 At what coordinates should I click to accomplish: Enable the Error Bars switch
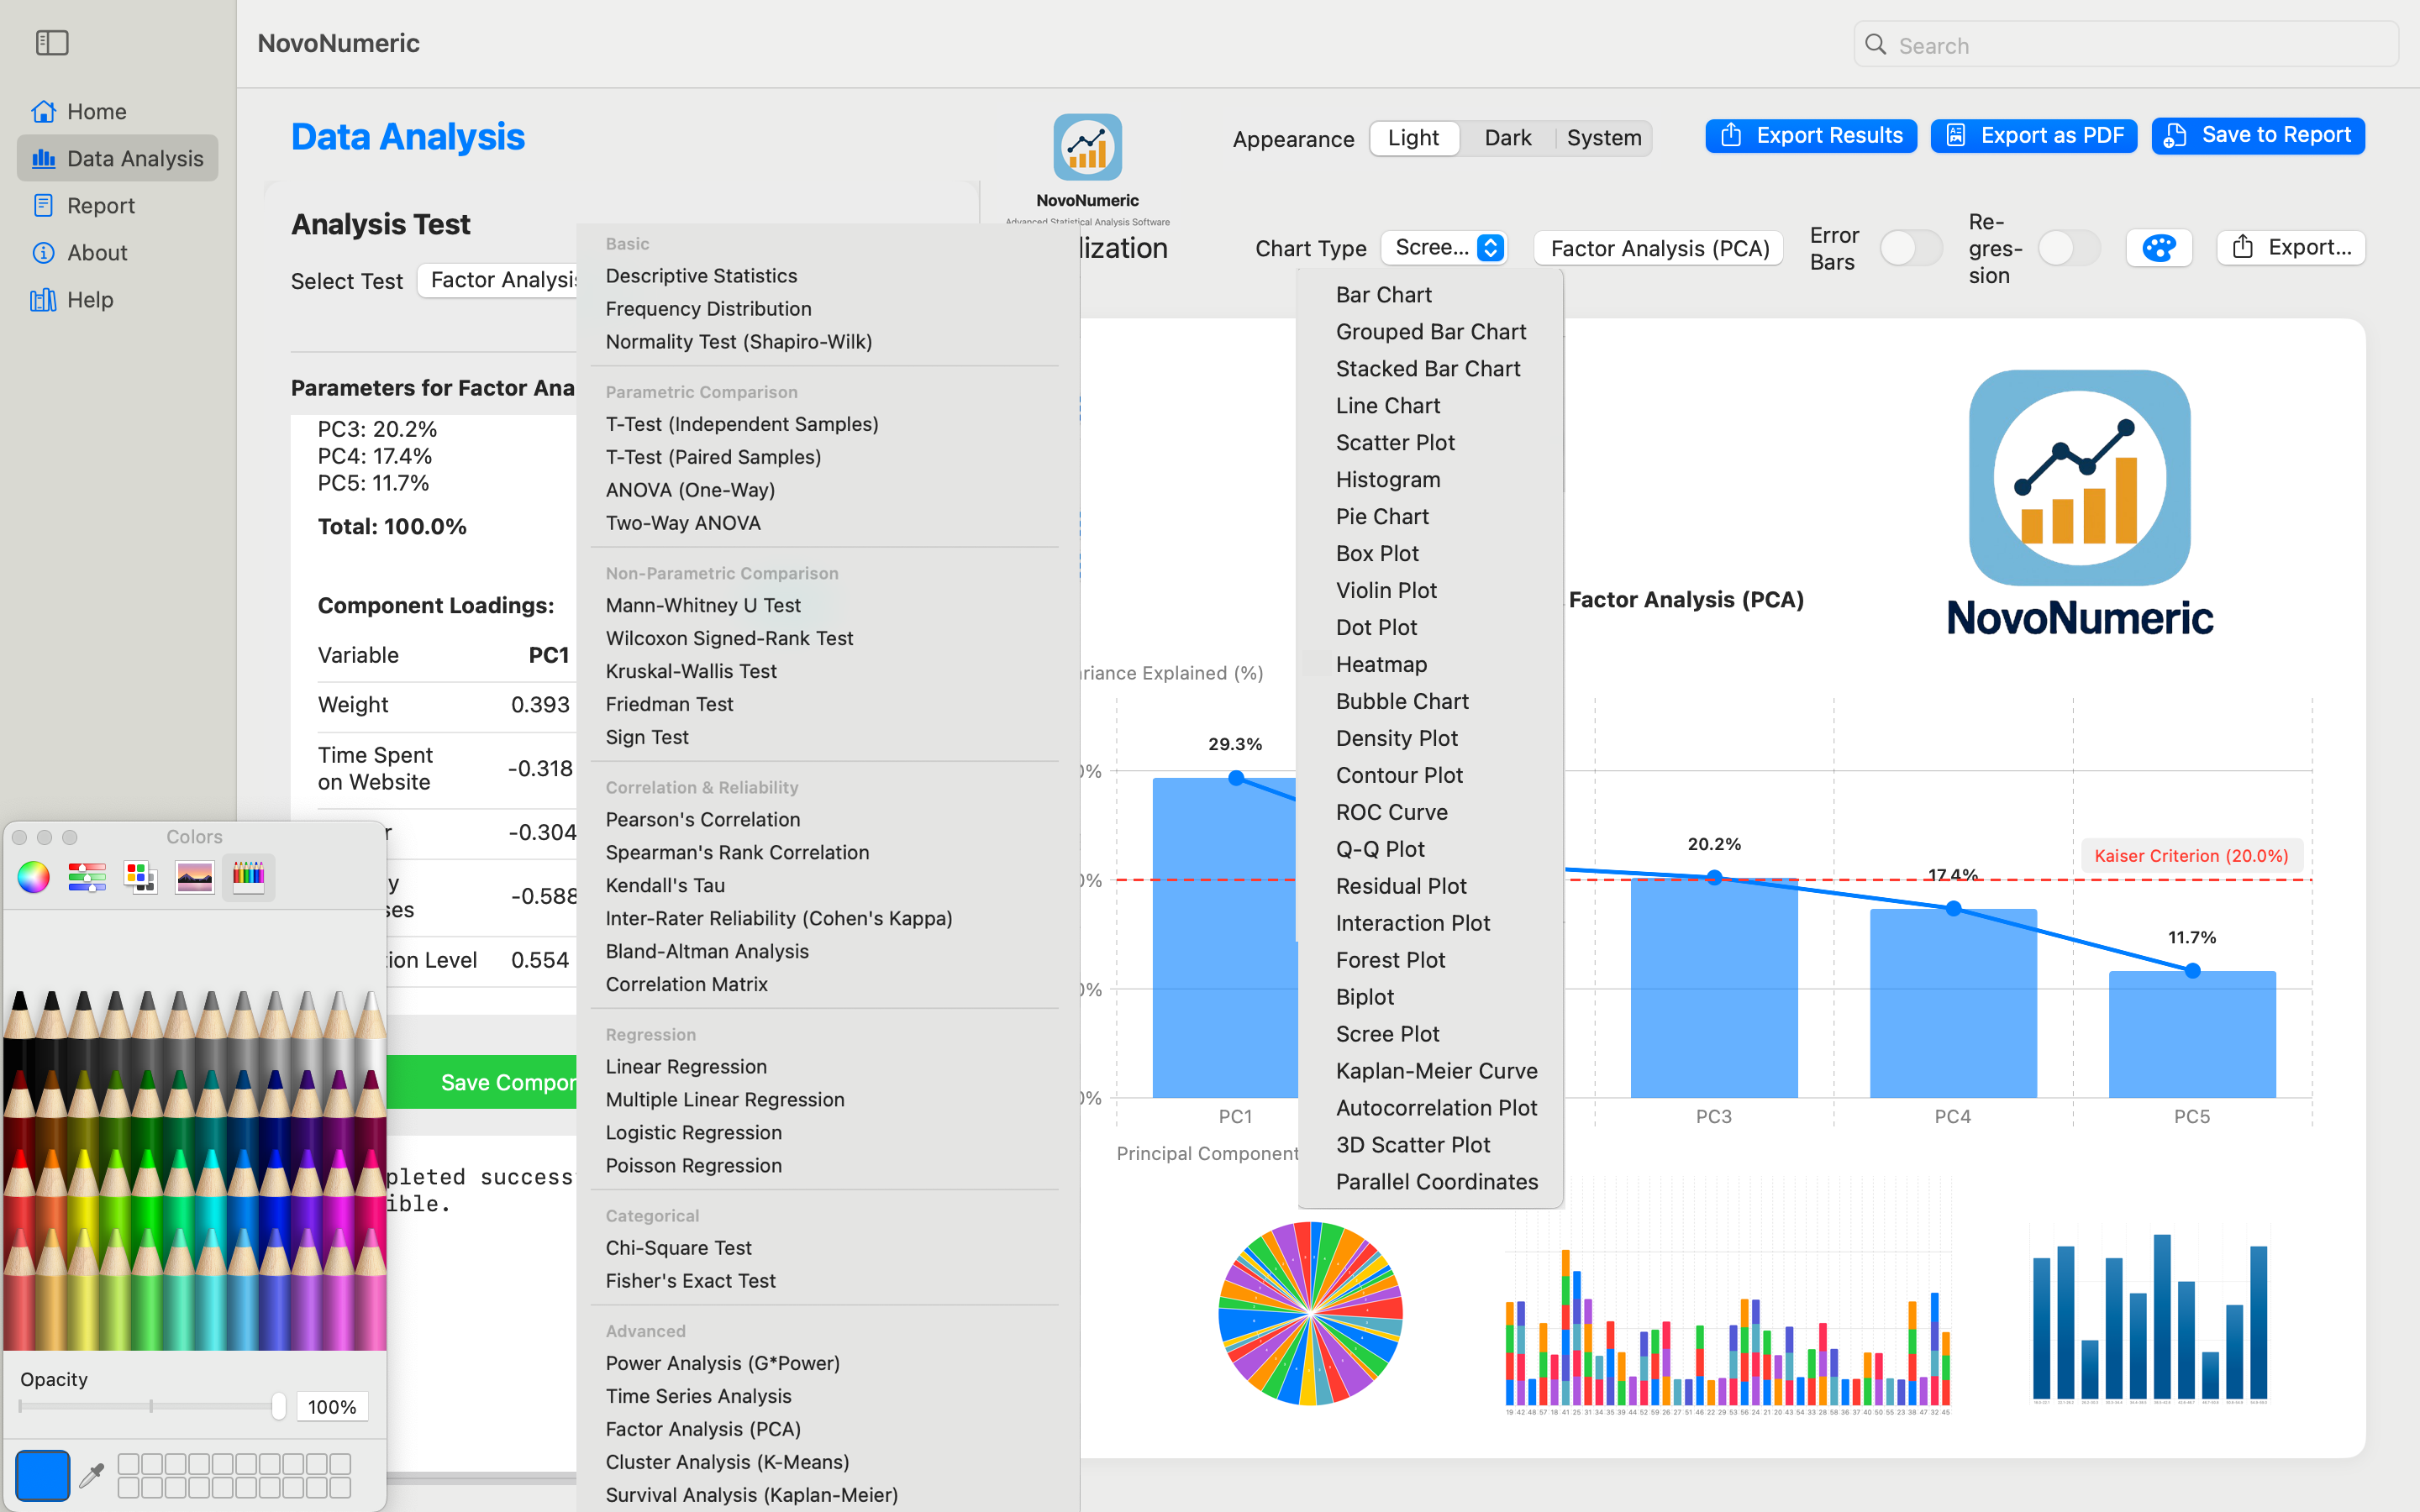1910,248
